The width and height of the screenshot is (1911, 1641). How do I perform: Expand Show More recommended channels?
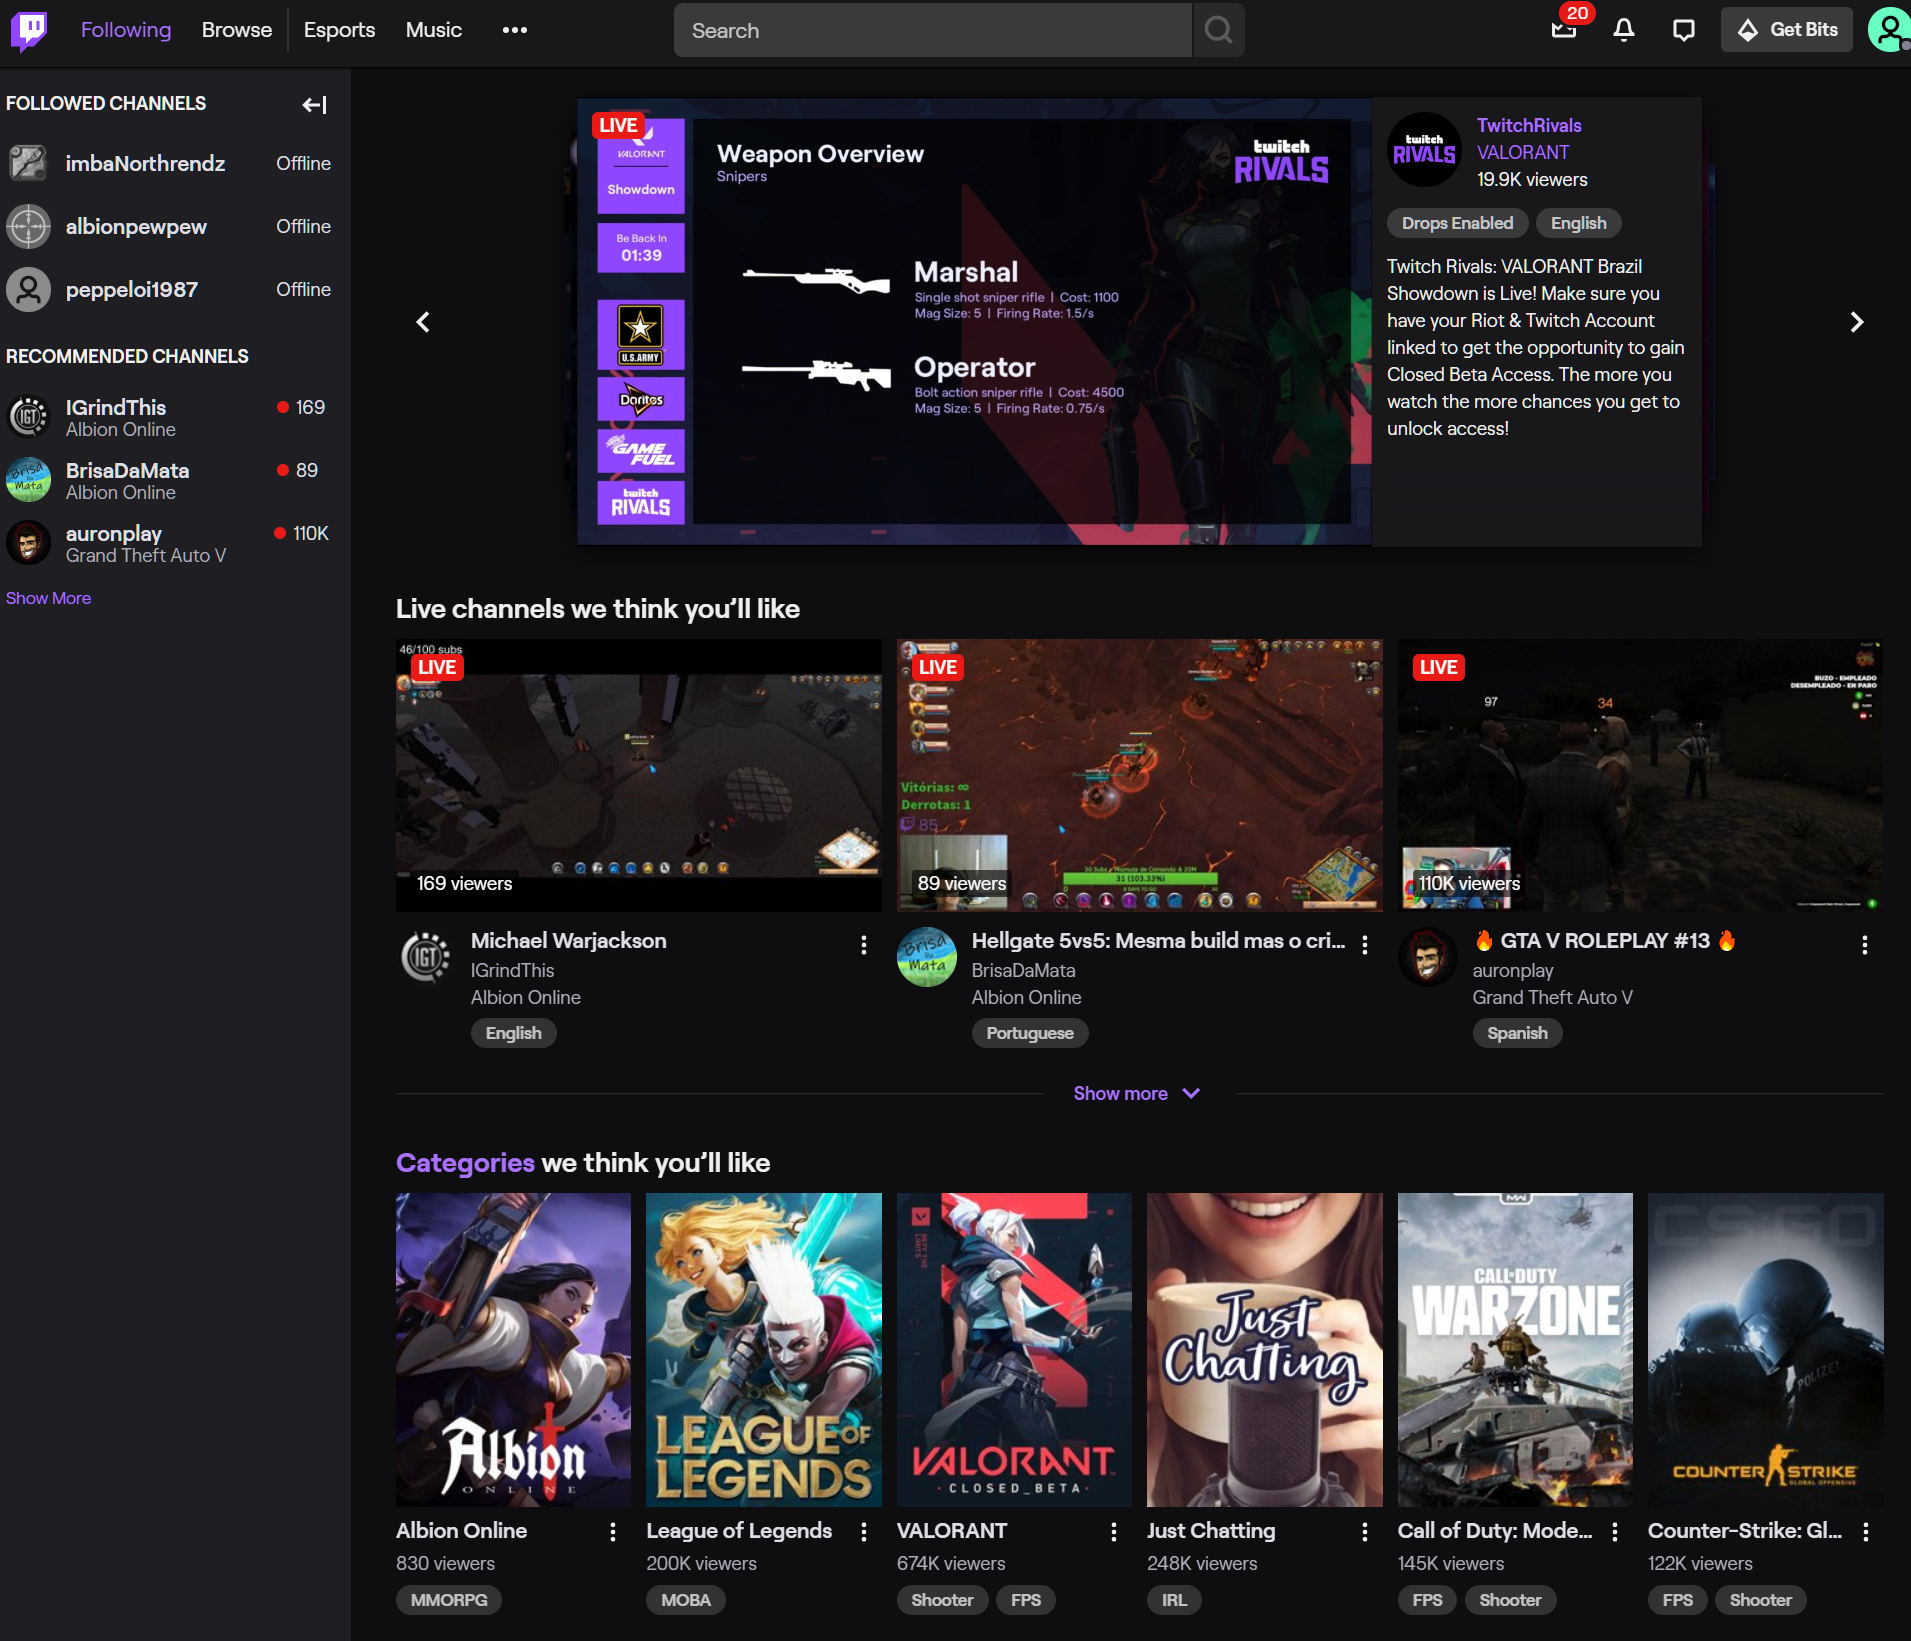coord(48,598)
